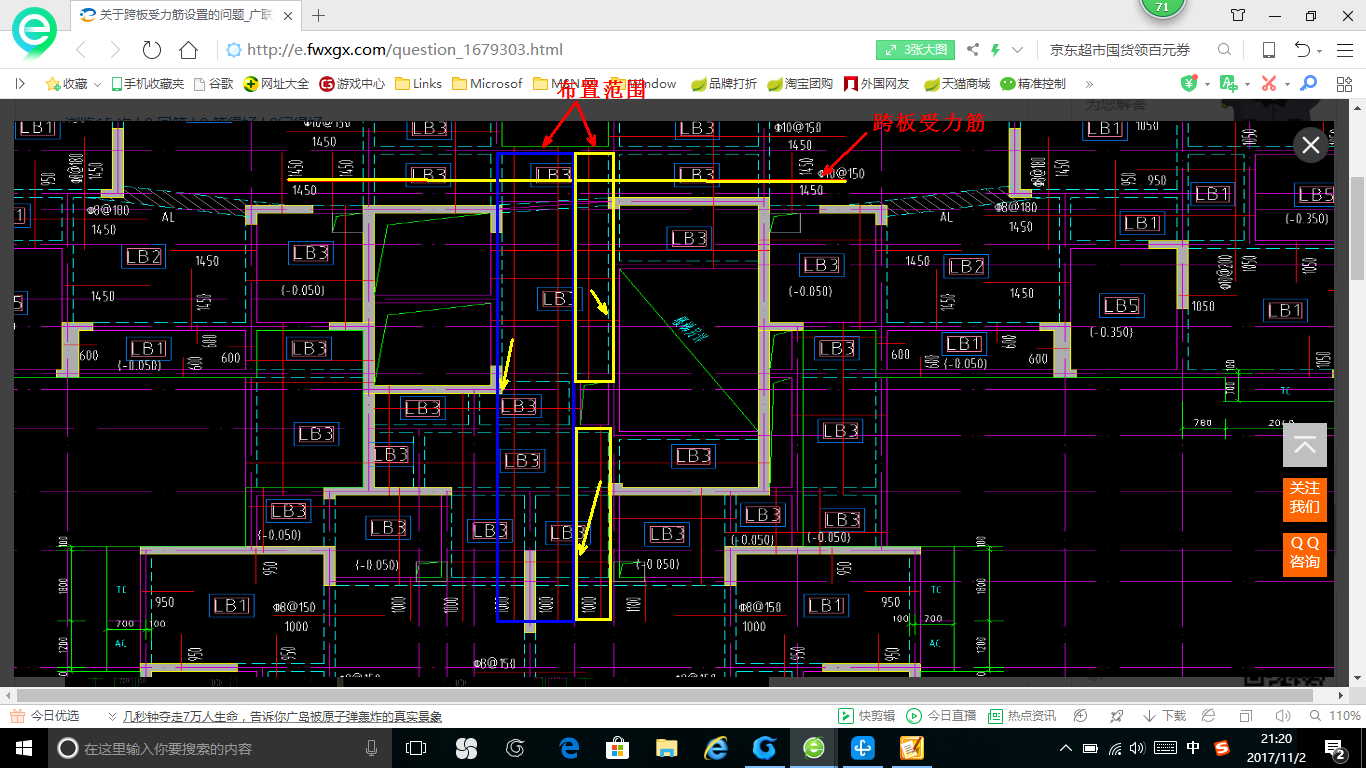Viewport: 1366px width, 768px height.
Task: Open the 游戏中心 bookmark
Action: 352,84
